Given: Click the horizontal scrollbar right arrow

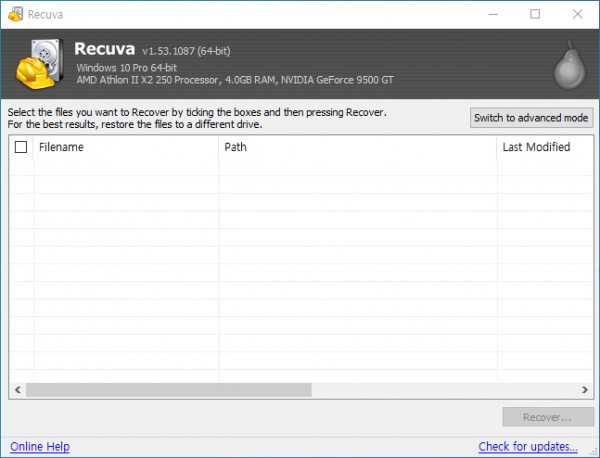Looking at the screenshot, I should click(585, 390).
